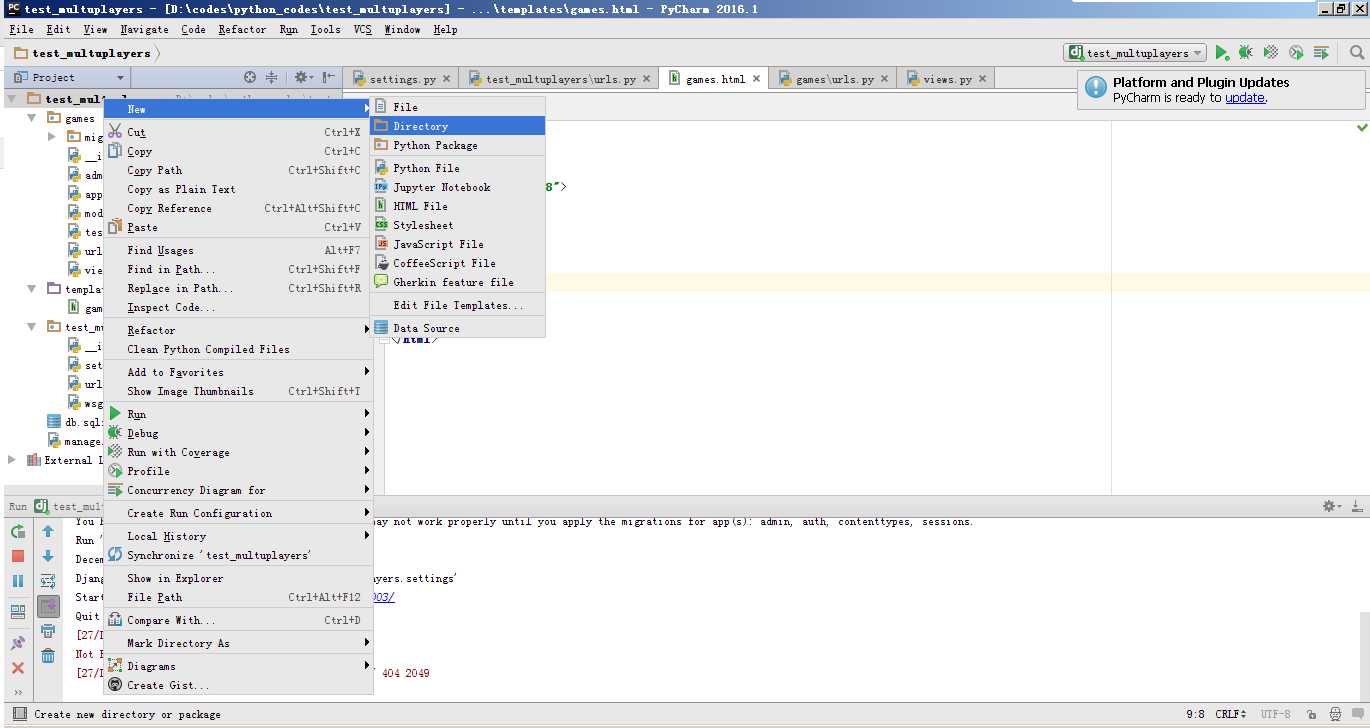Pause output in the Run panel

coord(18,581)
